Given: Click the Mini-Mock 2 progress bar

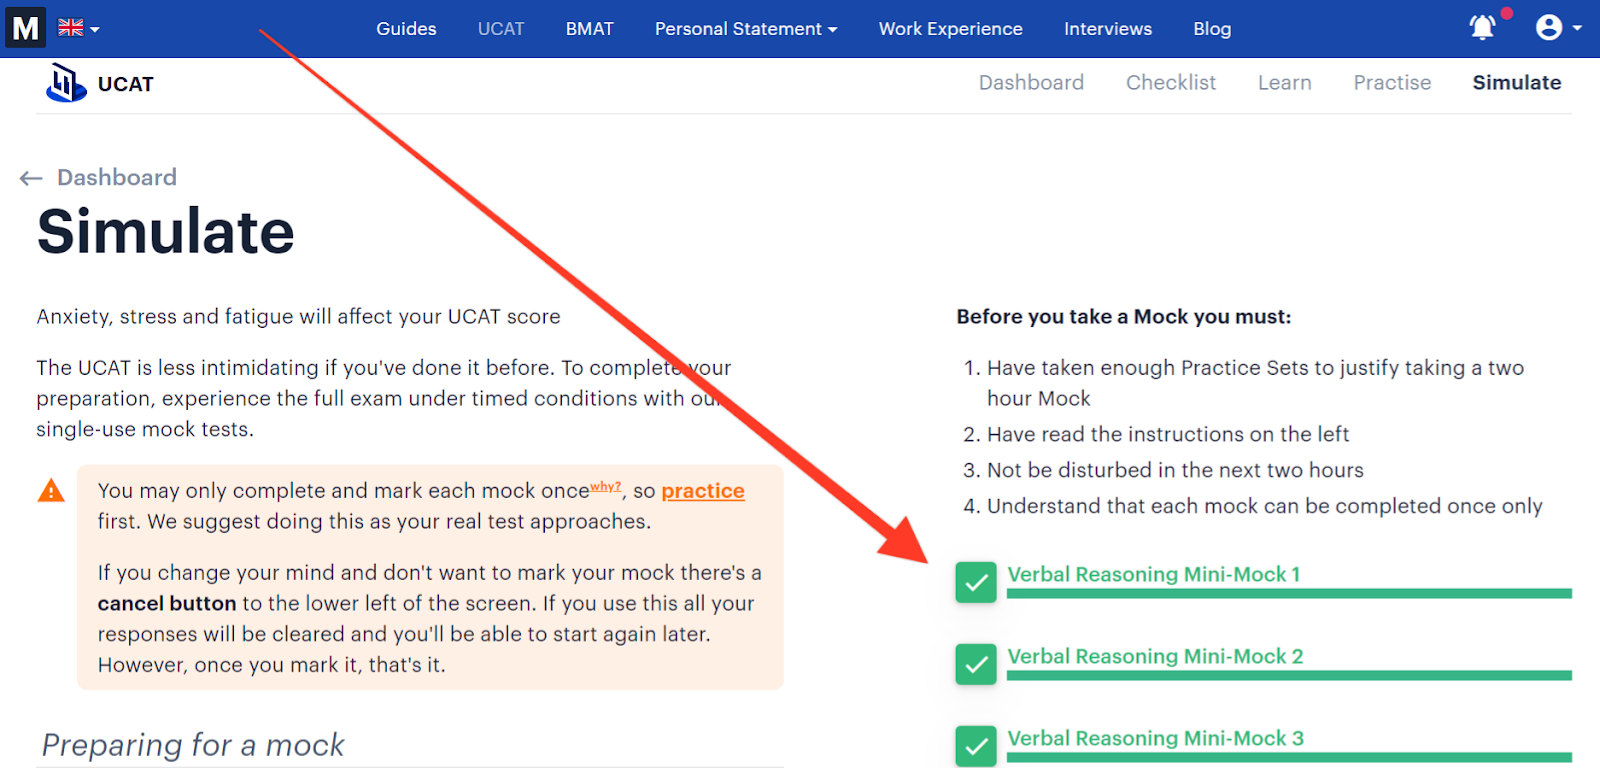Looking at the screenshot, I should [x=1289, y=676].
